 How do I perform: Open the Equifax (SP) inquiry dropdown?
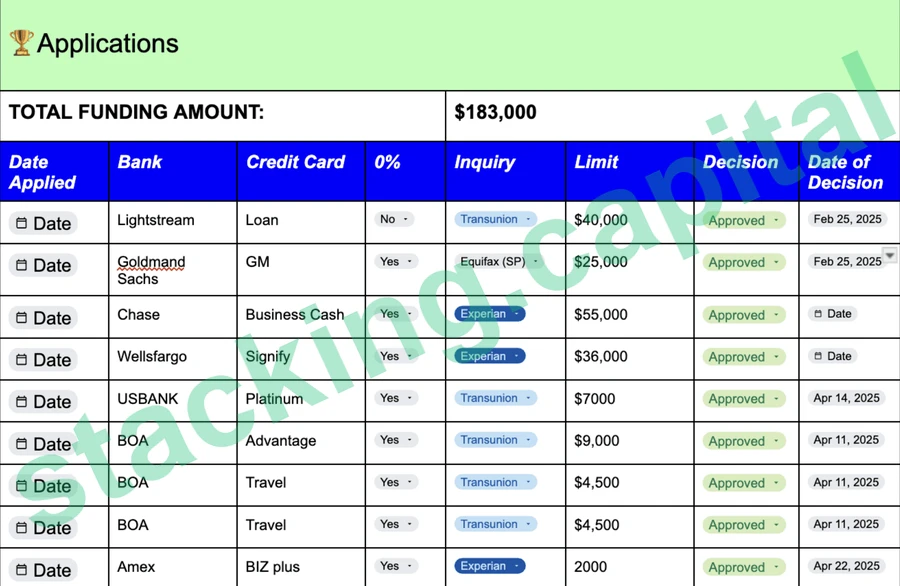[x=498, y=262]
